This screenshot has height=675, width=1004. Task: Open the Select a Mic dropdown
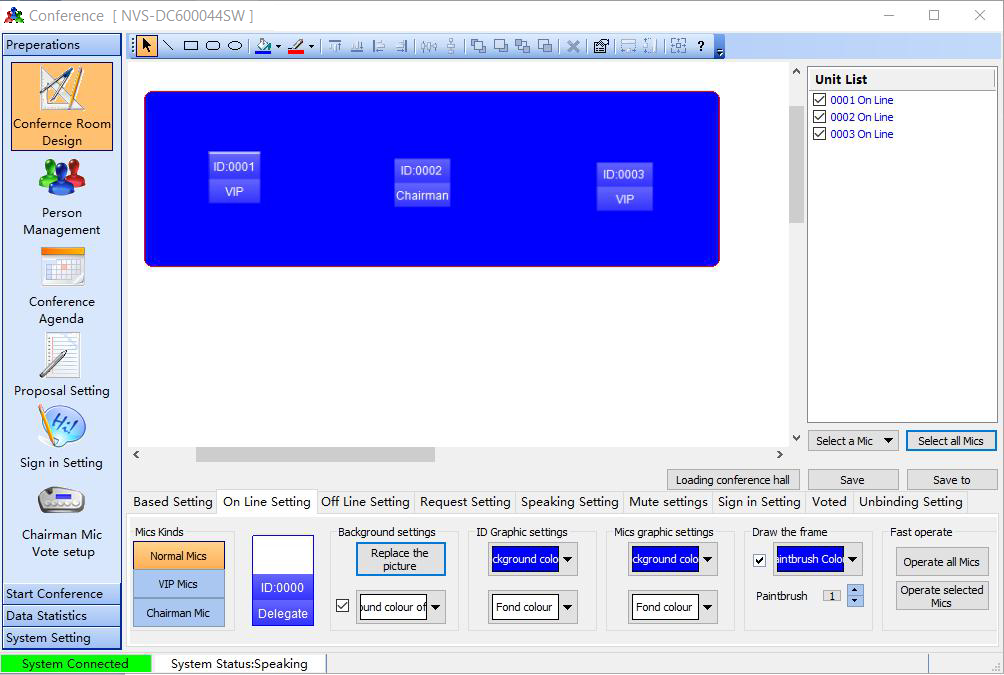coord(852,441)
